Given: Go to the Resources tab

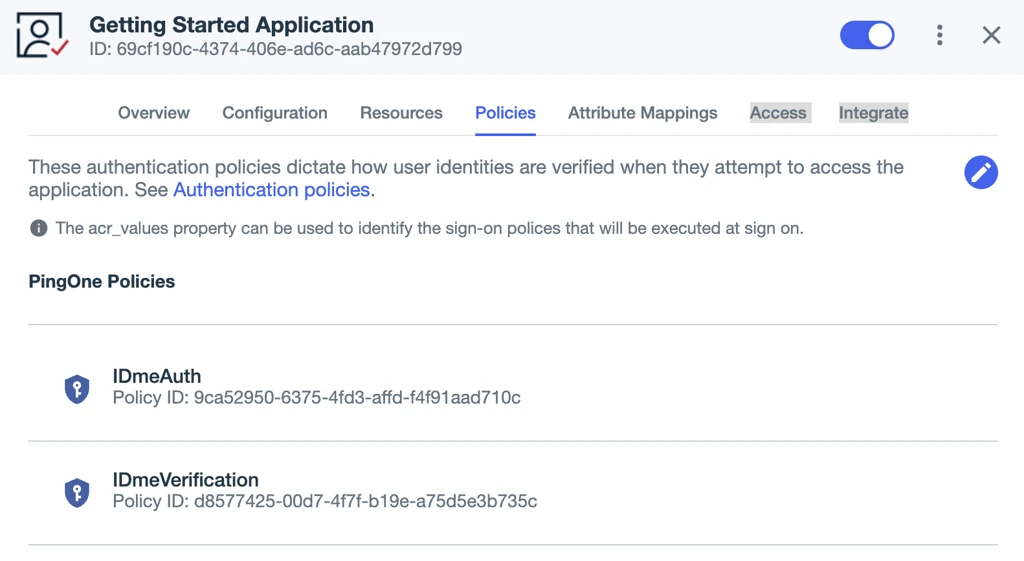Looking at the screenshot, I should click(401, 113).
